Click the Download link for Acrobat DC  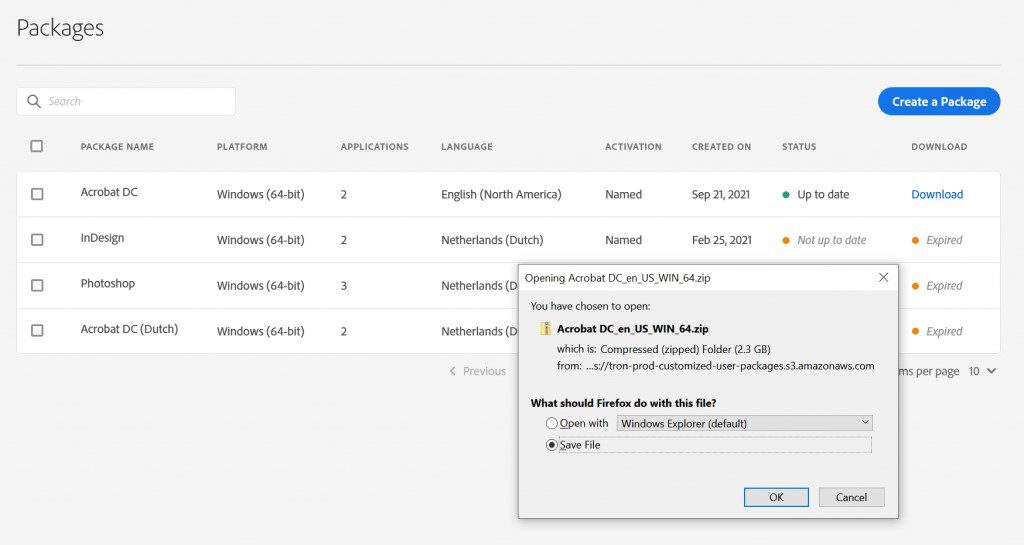pos(937,195)
